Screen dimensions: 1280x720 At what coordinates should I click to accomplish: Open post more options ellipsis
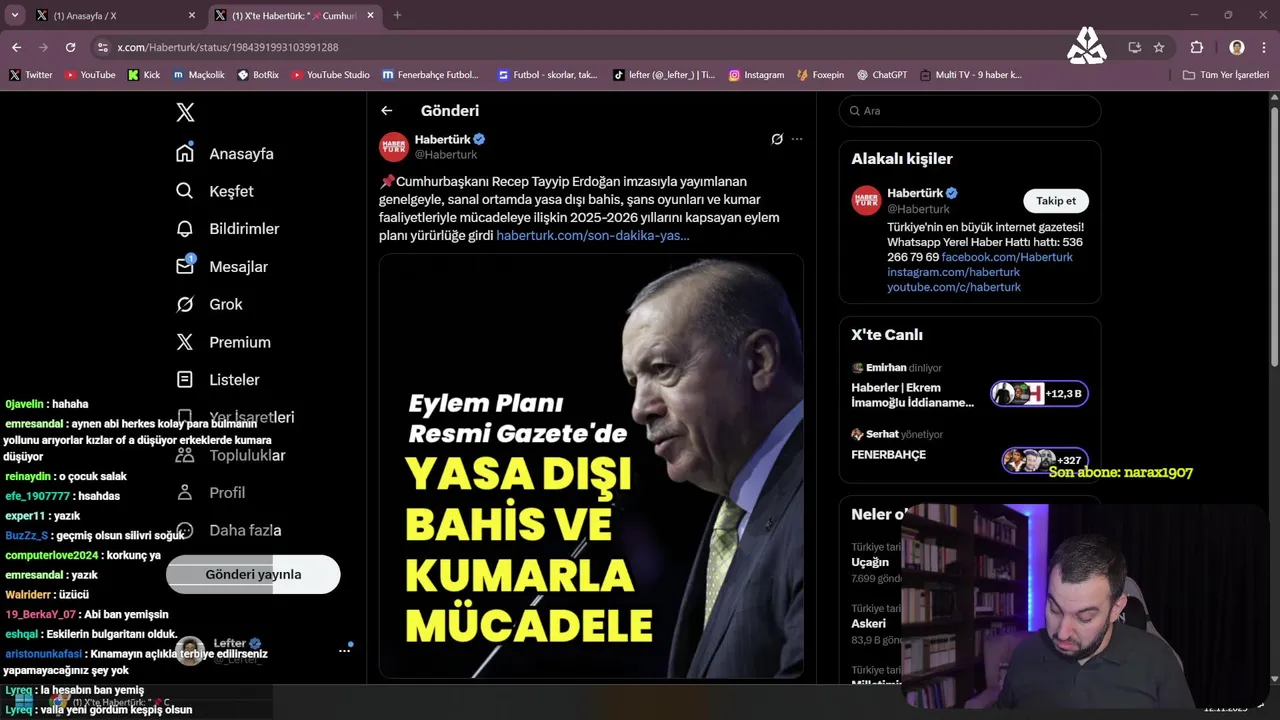pos(797,139)
